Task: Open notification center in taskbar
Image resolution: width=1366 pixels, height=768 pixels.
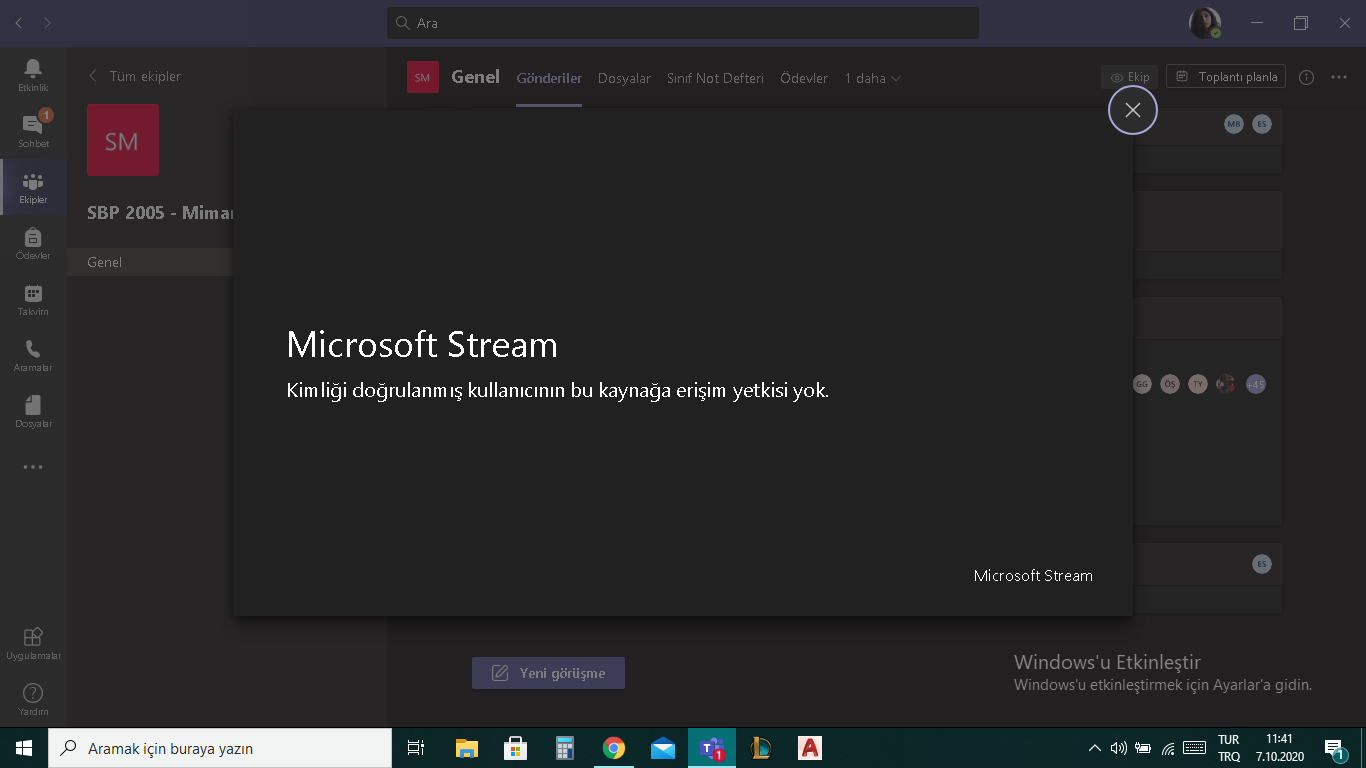Action: coord(1334,748)
